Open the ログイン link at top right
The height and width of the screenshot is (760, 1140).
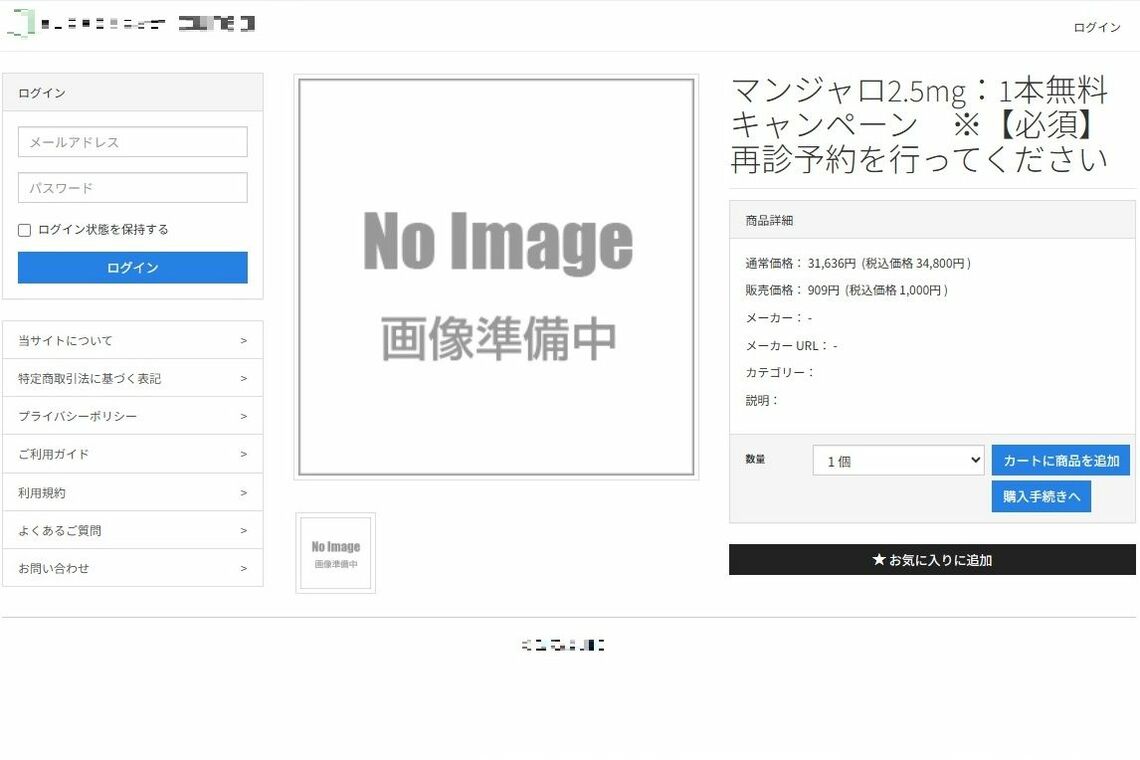[x=1097, y=27]
